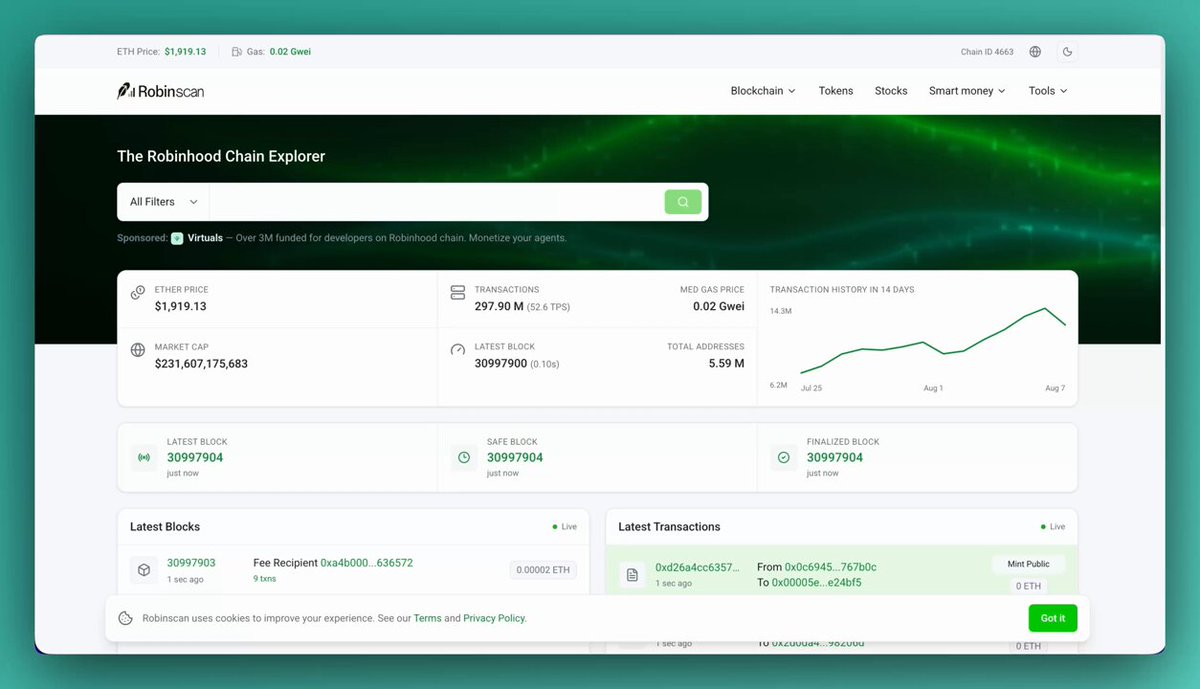This screenshot has width=1200, height=689.
Task: Click the gauge icon beside Latest Block 30997900
Action: tap(458, 350)
